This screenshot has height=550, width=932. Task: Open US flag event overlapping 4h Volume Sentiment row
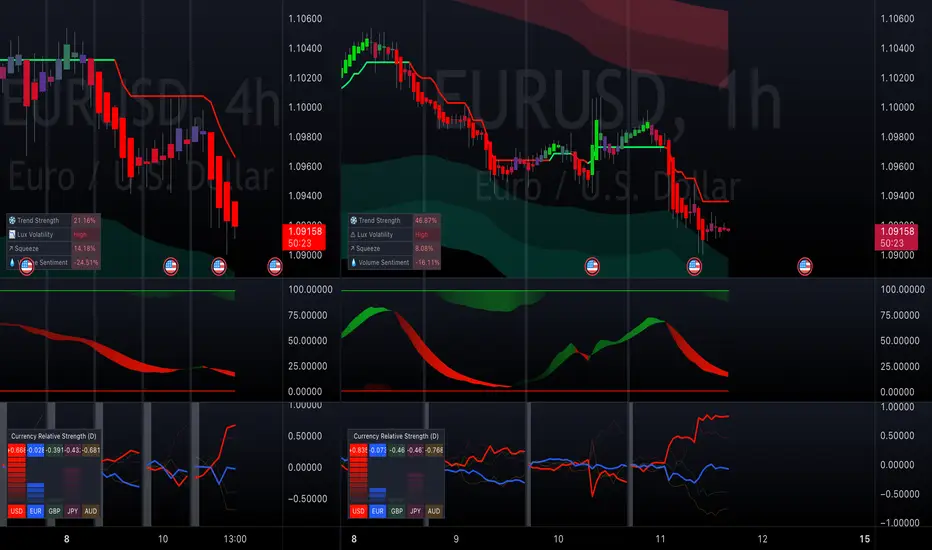pyautogui.click(x=27, y=266)
